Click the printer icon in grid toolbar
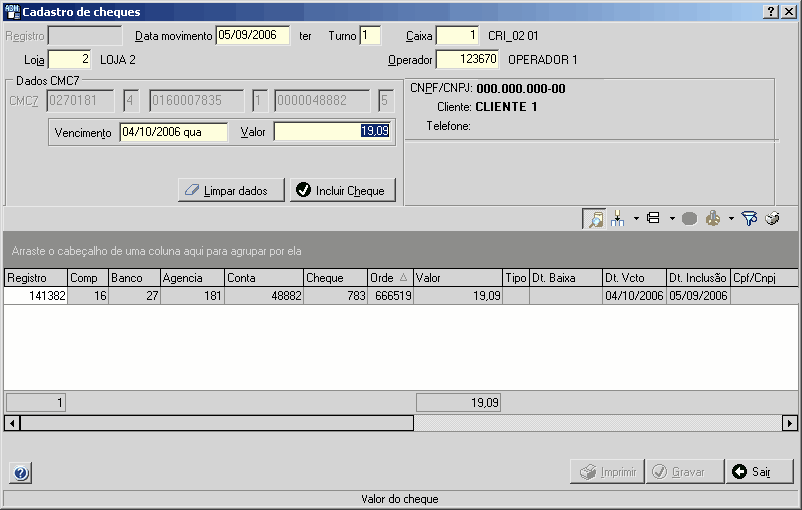Screen dimensions: 802x510 (772, 219)
